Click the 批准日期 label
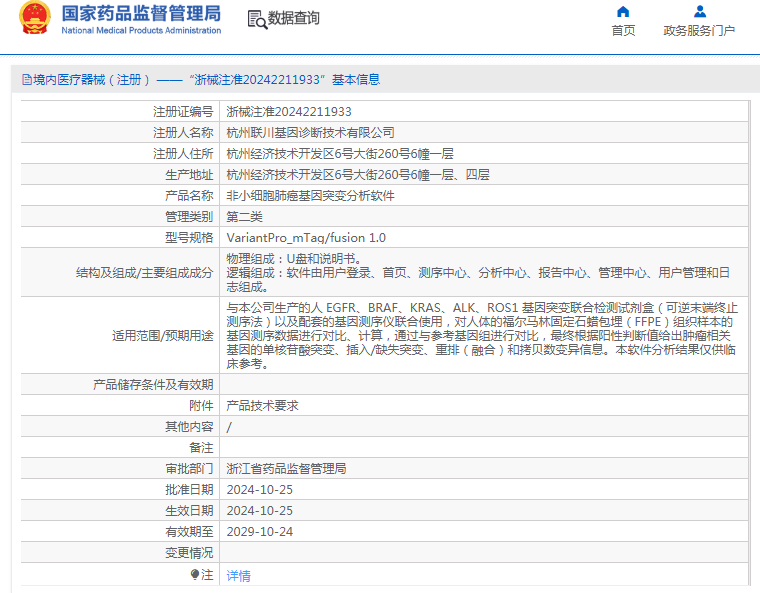The image size is (760, 593). [189, 490]
